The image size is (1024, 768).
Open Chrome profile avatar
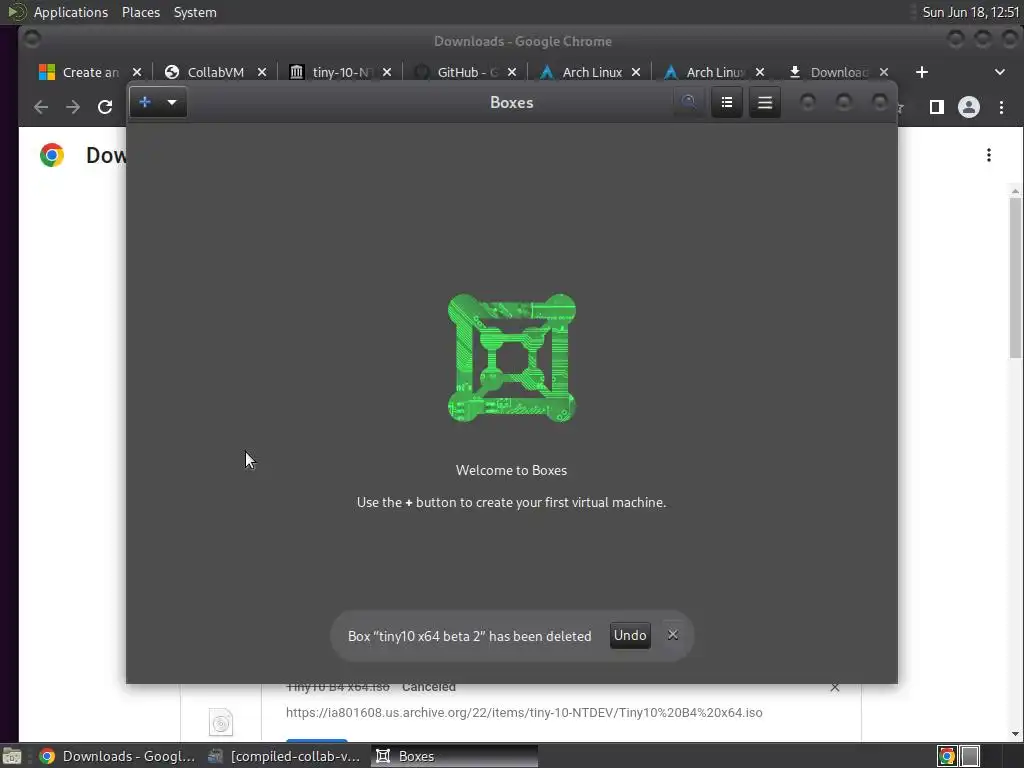969,107
